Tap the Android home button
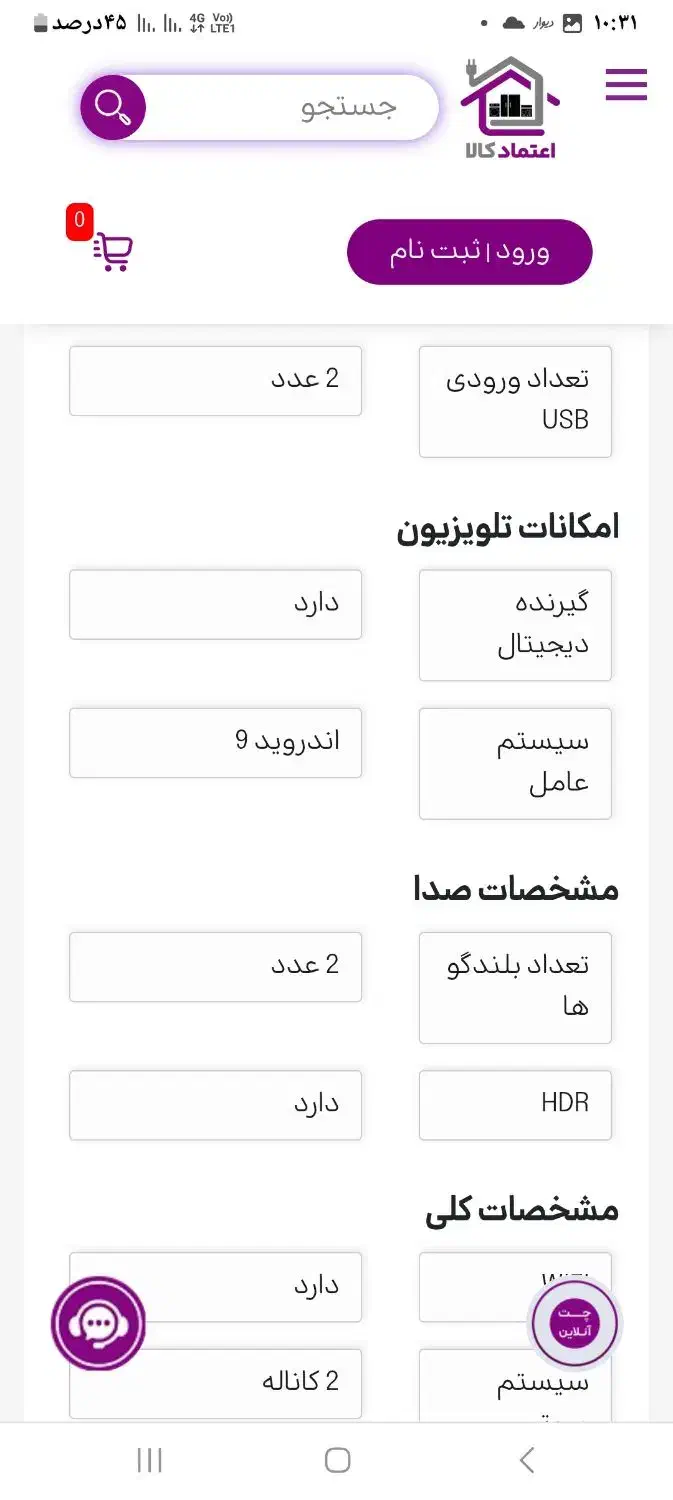 pyautogui.click(x=337, y=1460)
